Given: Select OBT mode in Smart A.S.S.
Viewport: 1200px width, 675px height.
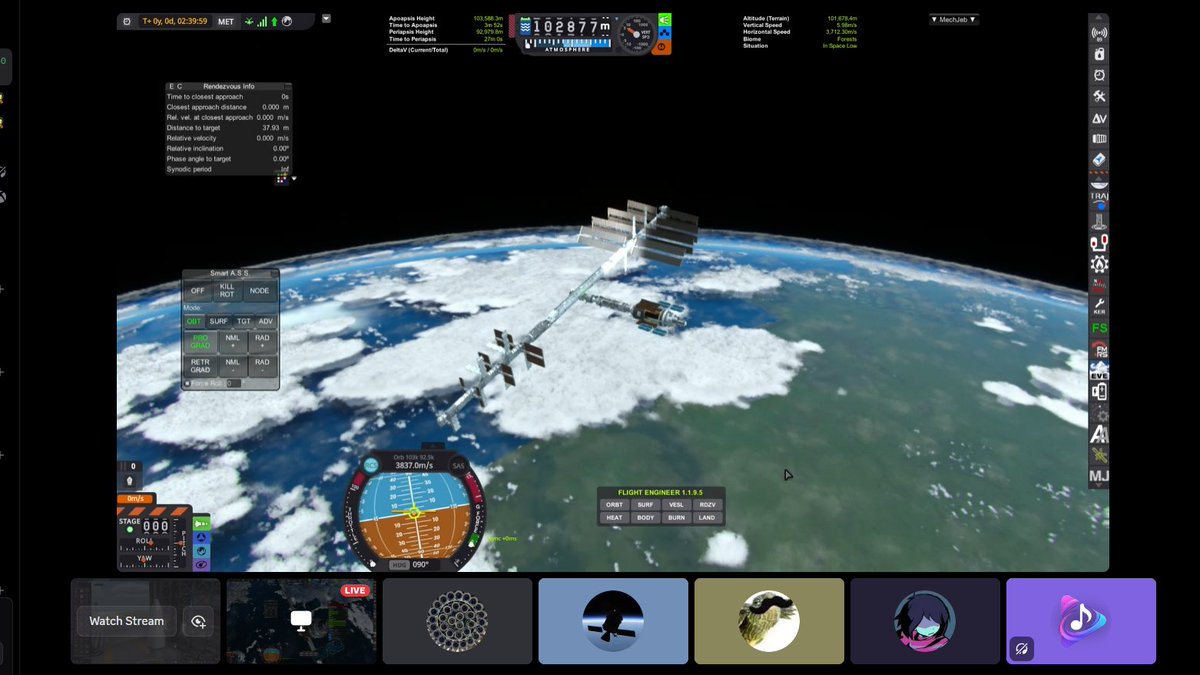Looking at the screenshot, I should click(194, 321).
